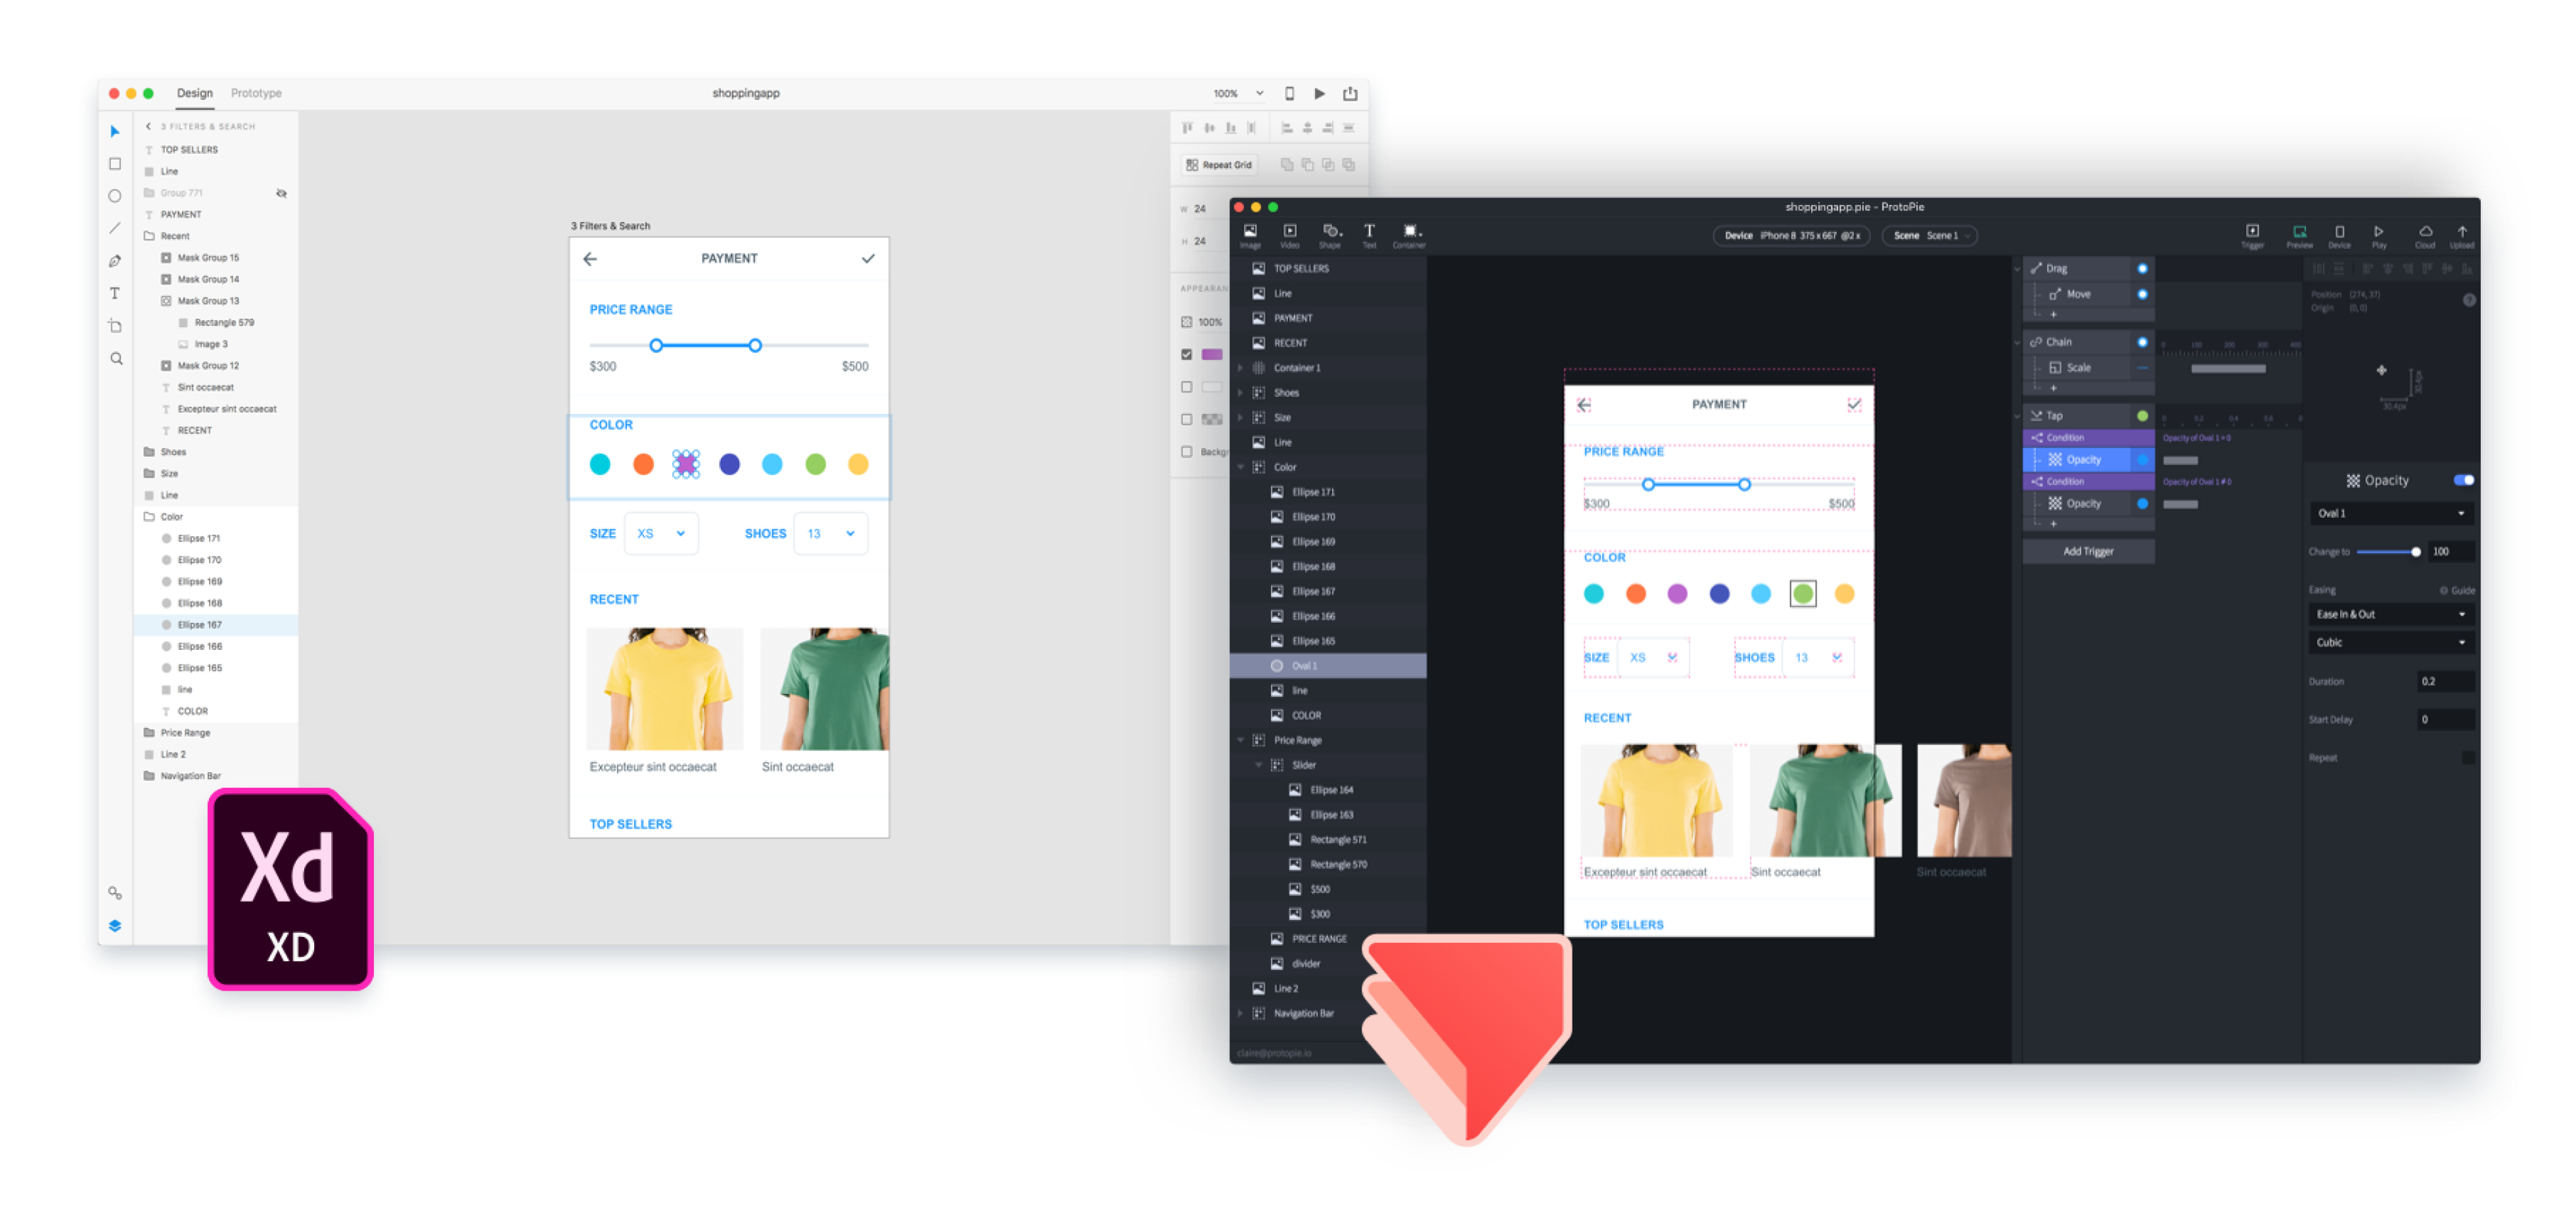Click the Add Trigger button
Viewport: 2576px width, 1209px height.
2088,551
